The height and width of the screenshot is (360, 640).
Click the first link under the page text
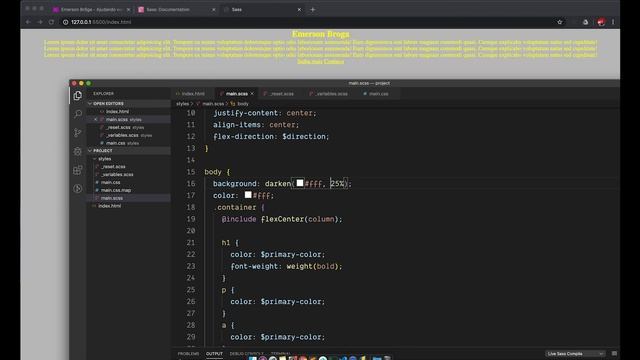(310, 62)
